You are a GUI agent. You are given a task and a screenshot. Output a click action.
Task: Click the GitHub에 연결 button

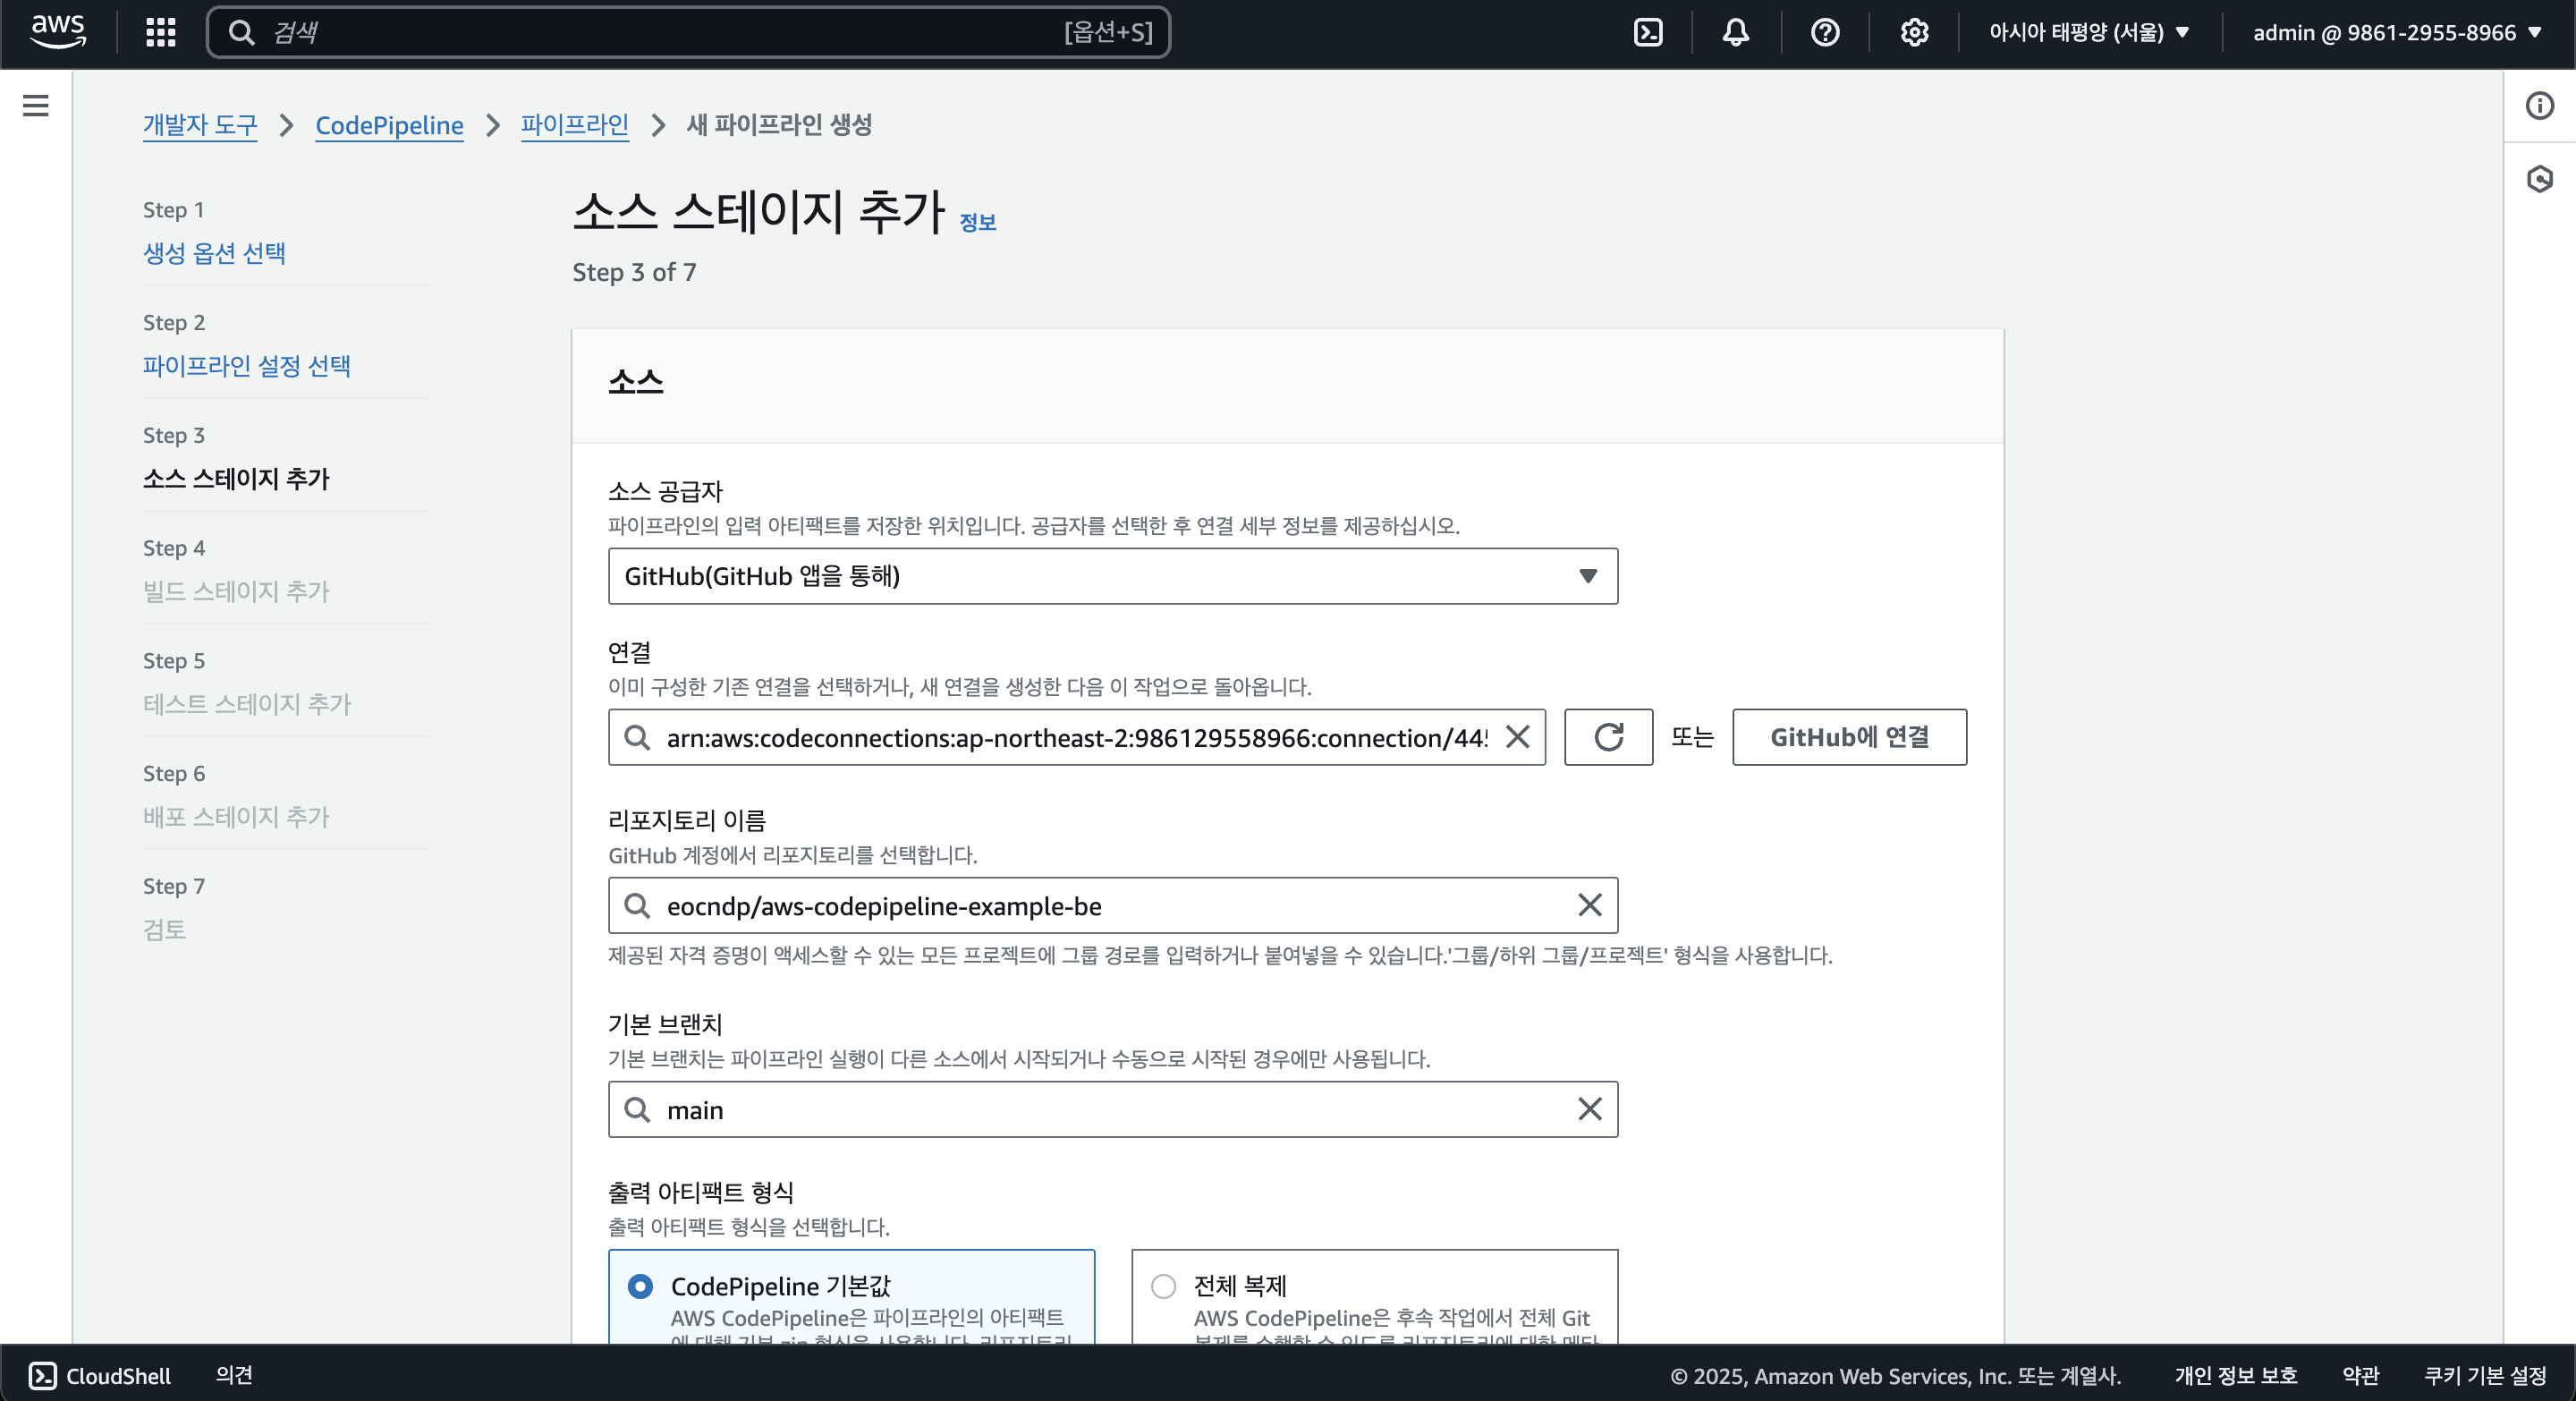1848,737
